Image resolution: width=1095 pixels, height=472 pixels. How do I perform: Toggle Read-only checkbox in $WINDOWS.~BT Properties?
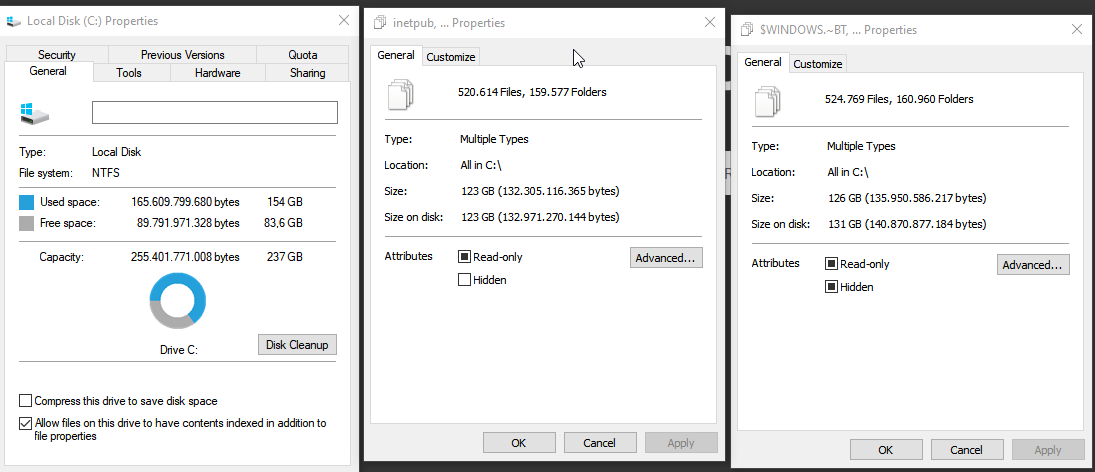pos(831,264)
